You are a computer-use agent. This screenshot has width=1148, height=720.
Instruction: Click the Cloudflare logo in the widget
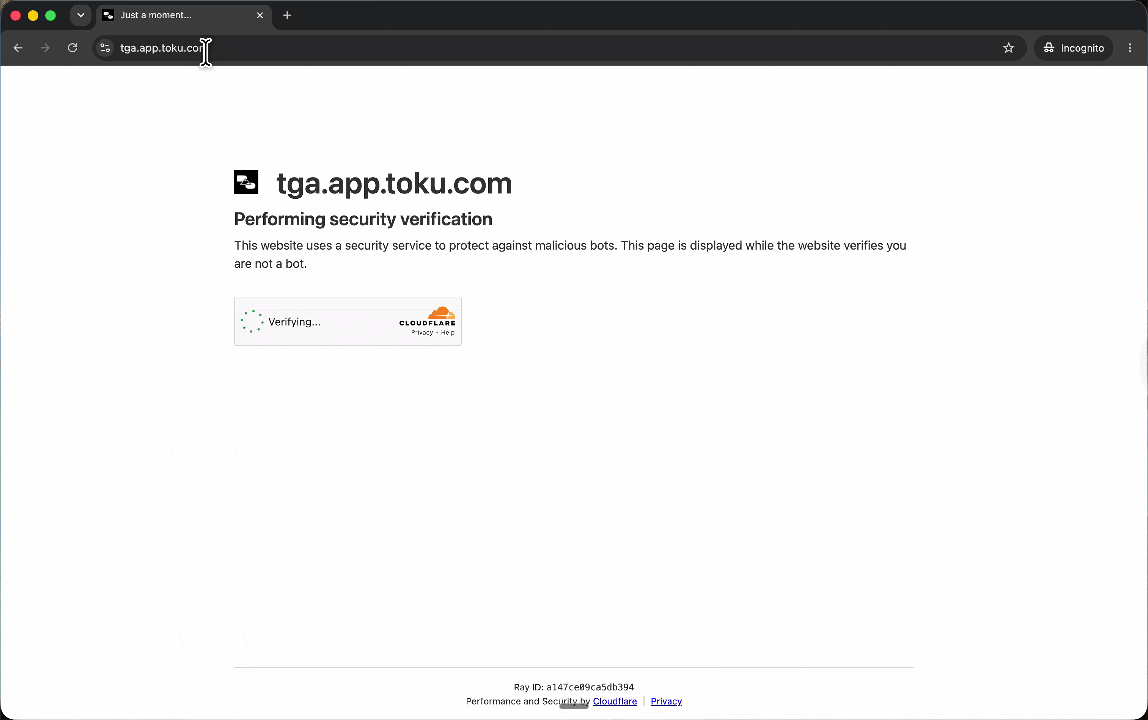[x=428, y=316]
